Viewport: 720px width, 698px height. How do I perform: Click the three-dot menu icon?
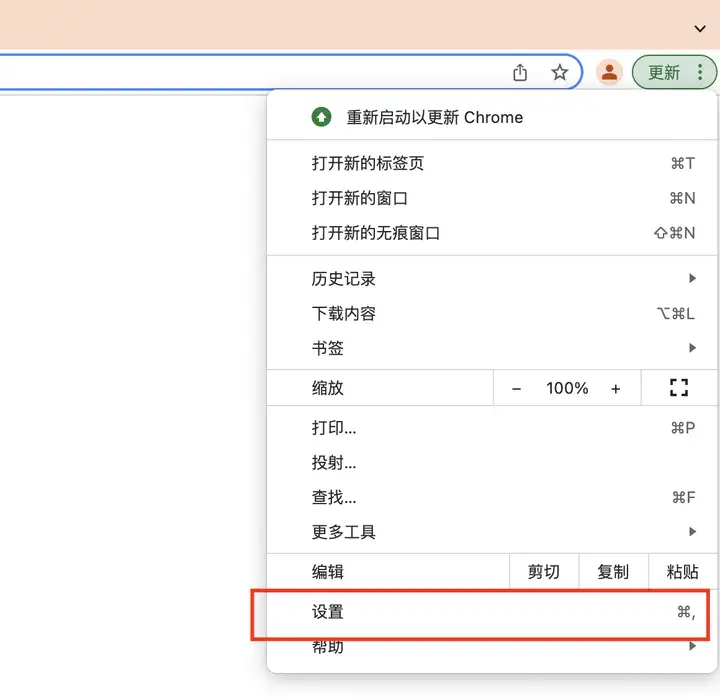[x=700, y=72]
